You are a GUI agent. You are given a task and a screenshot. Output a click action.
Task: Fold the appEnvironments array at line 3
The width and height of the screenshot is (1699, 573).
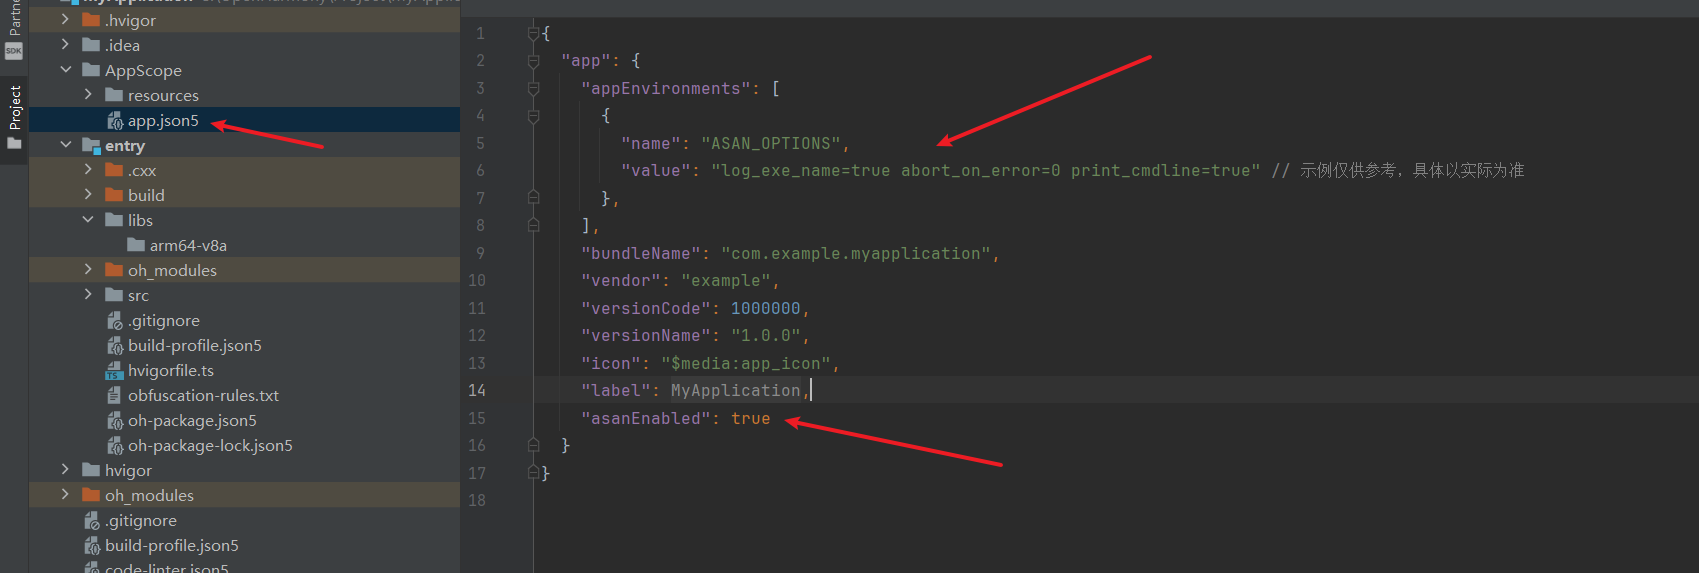pyautogui.click(x=533, y=89)
